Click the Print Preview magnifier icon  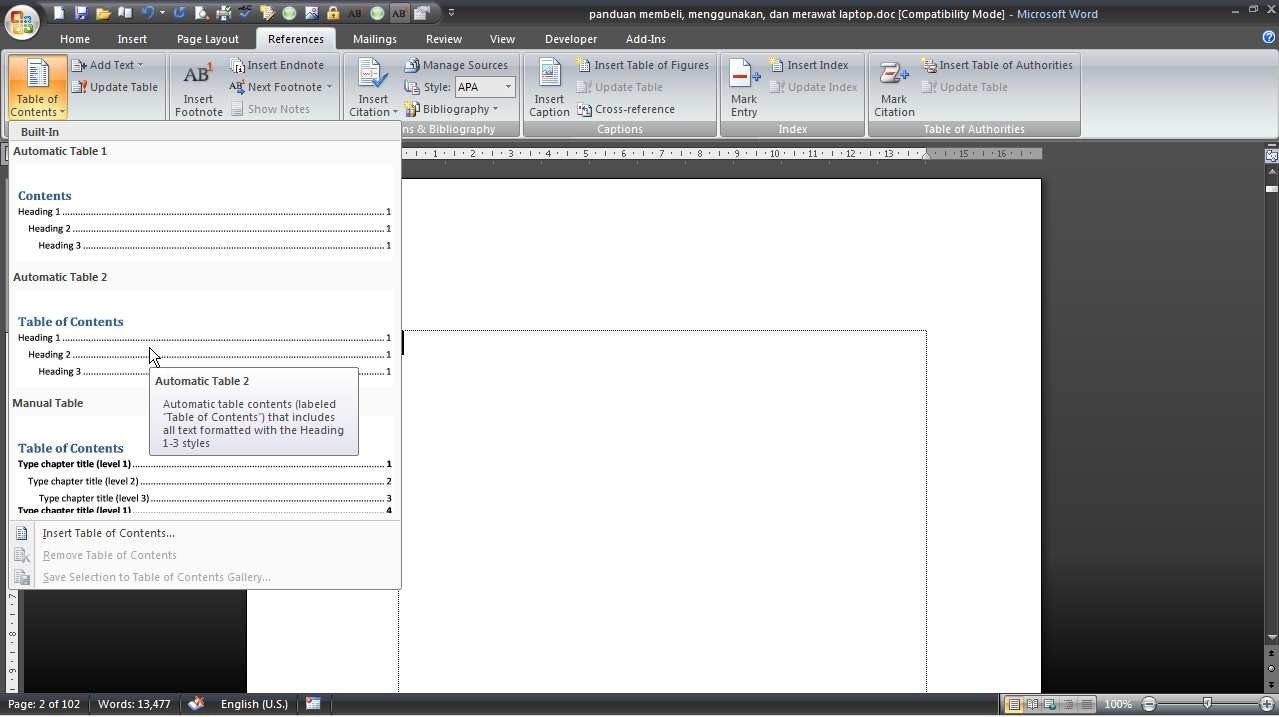(x=202, y=13)
